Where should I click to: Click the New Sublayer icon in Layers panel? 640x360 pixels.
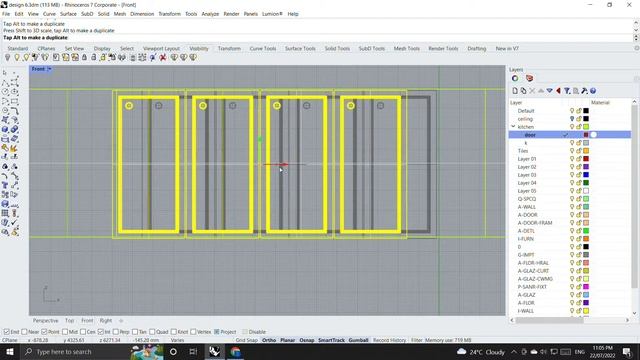pos(523,91)
